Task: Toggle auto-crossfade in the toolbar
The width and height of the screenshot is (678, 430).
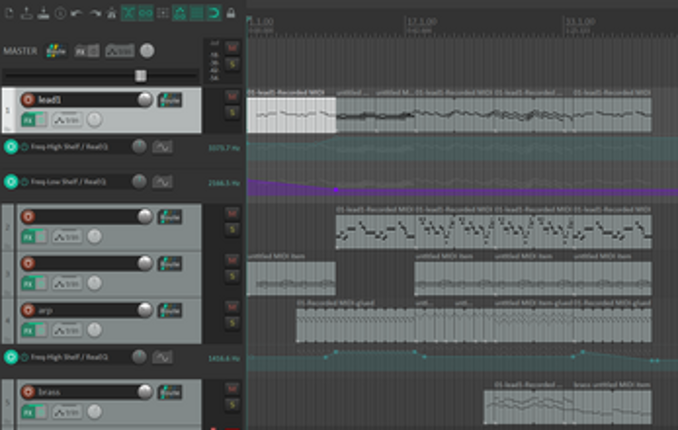Action: (x=128, y=13)
